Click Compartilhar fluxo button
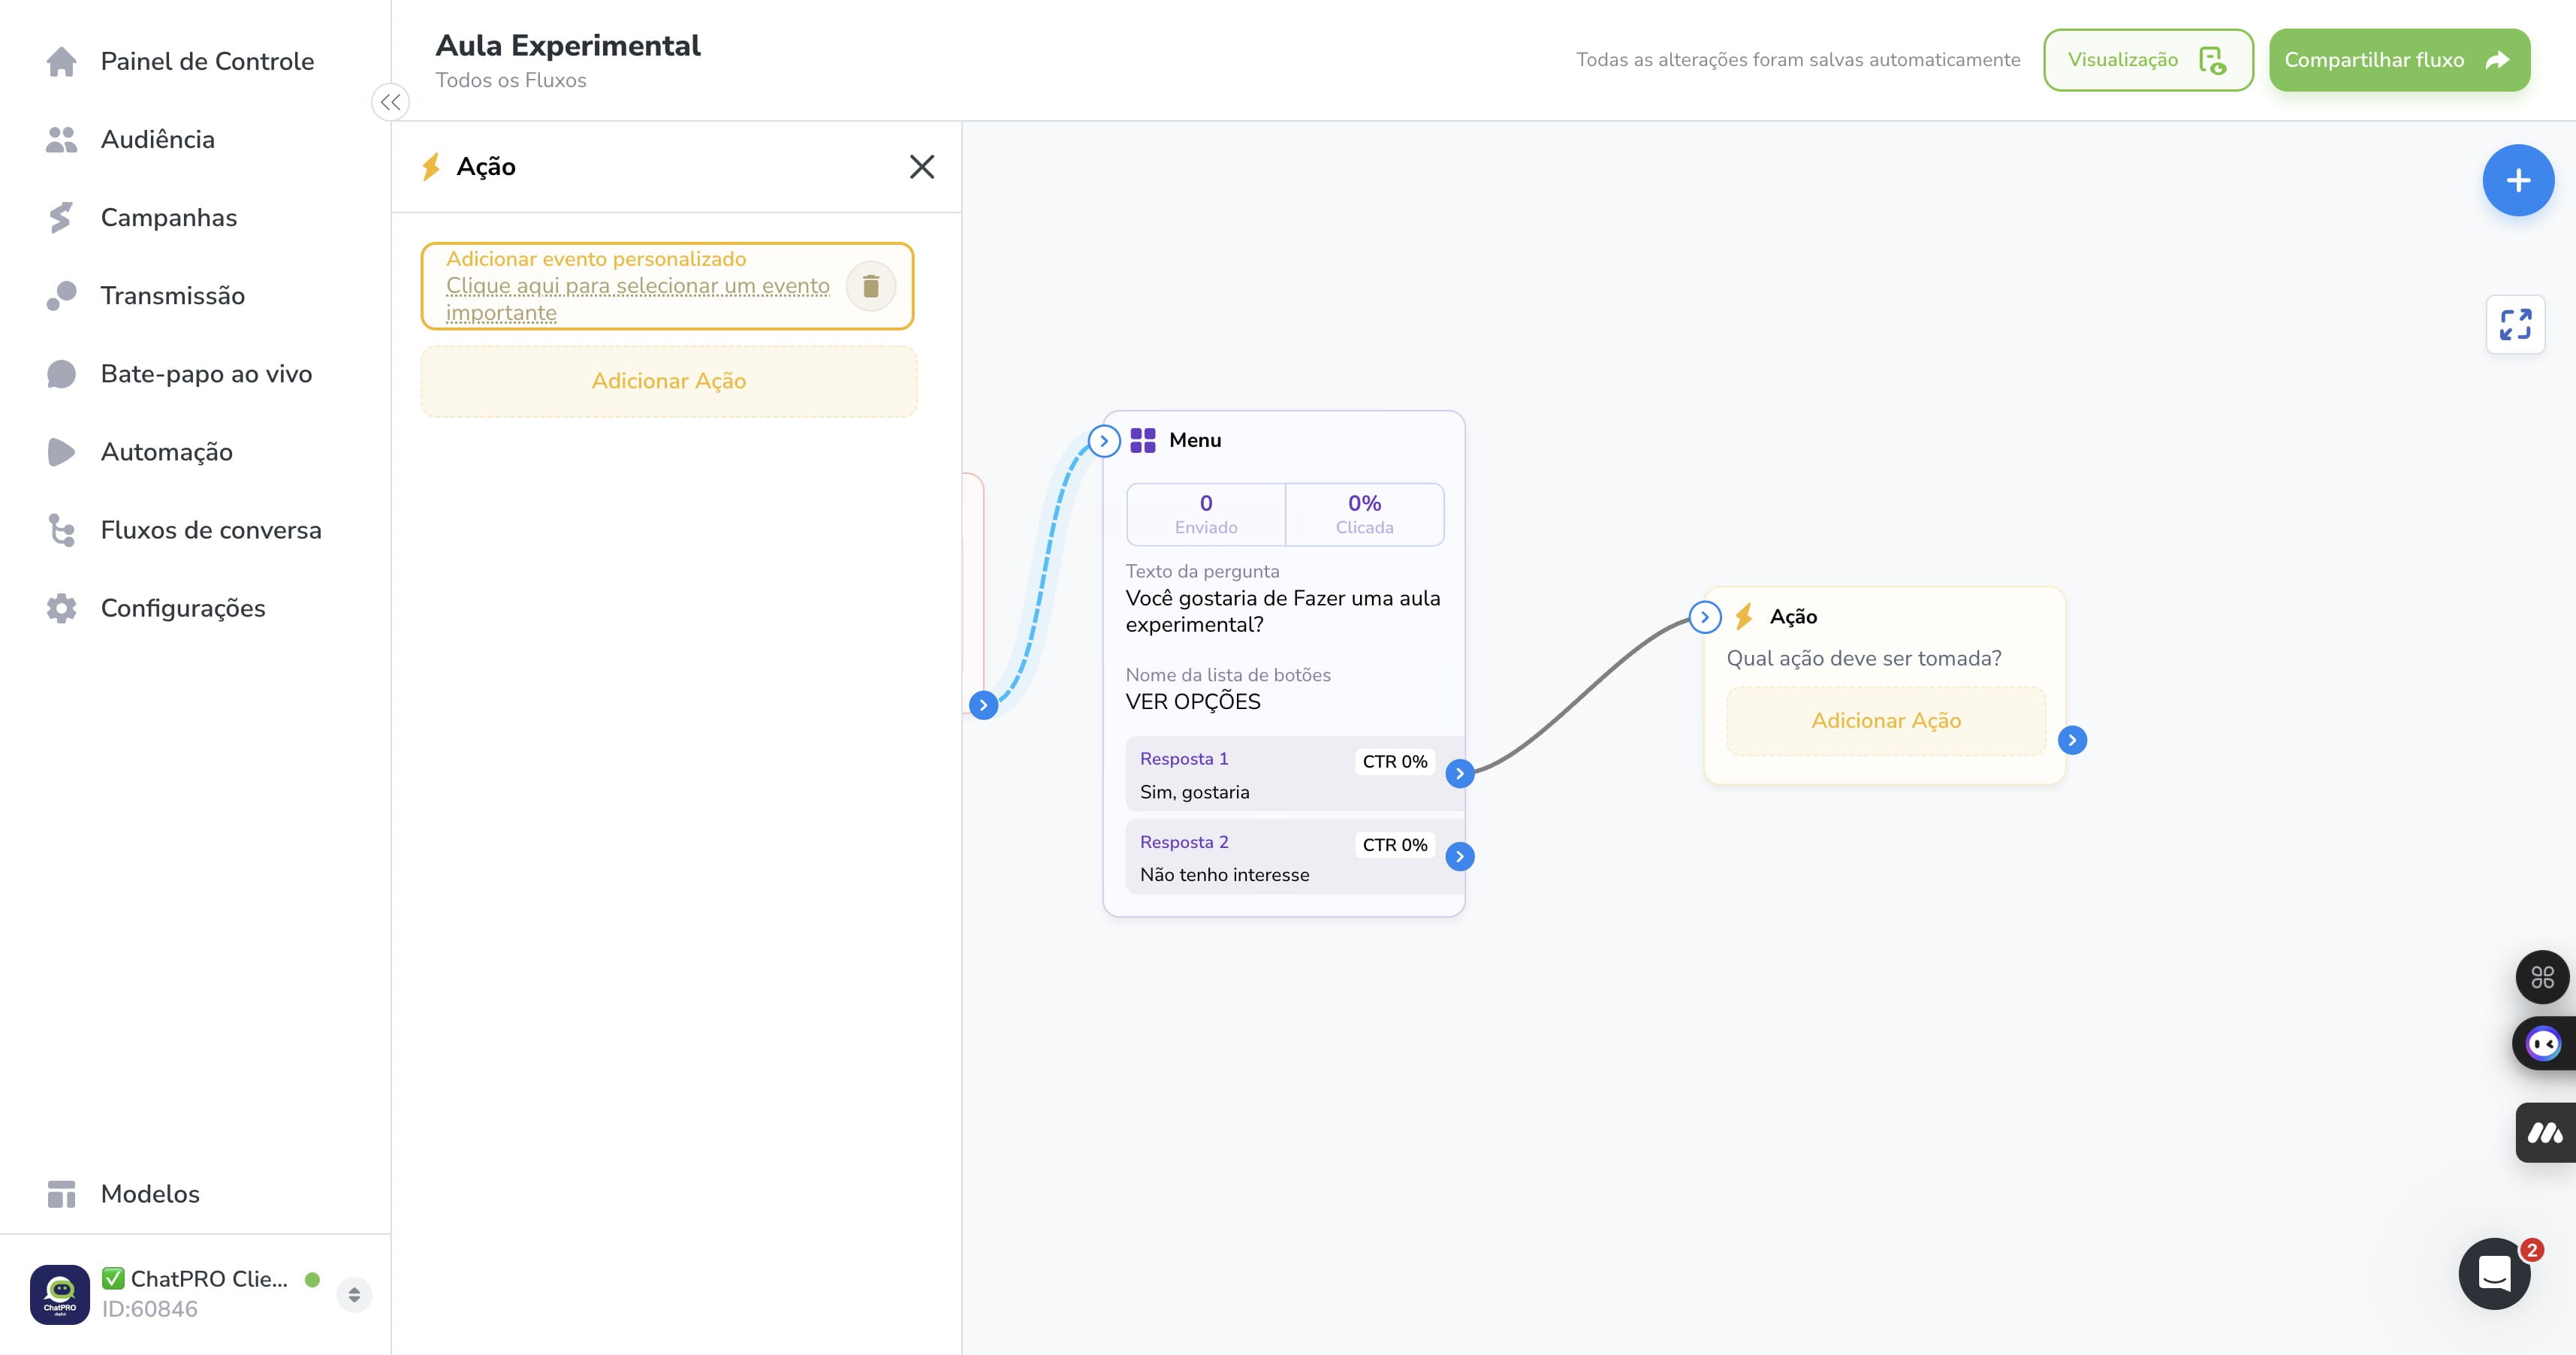The height and width of the screenshot is (1355, 2576). point(2399,60)
